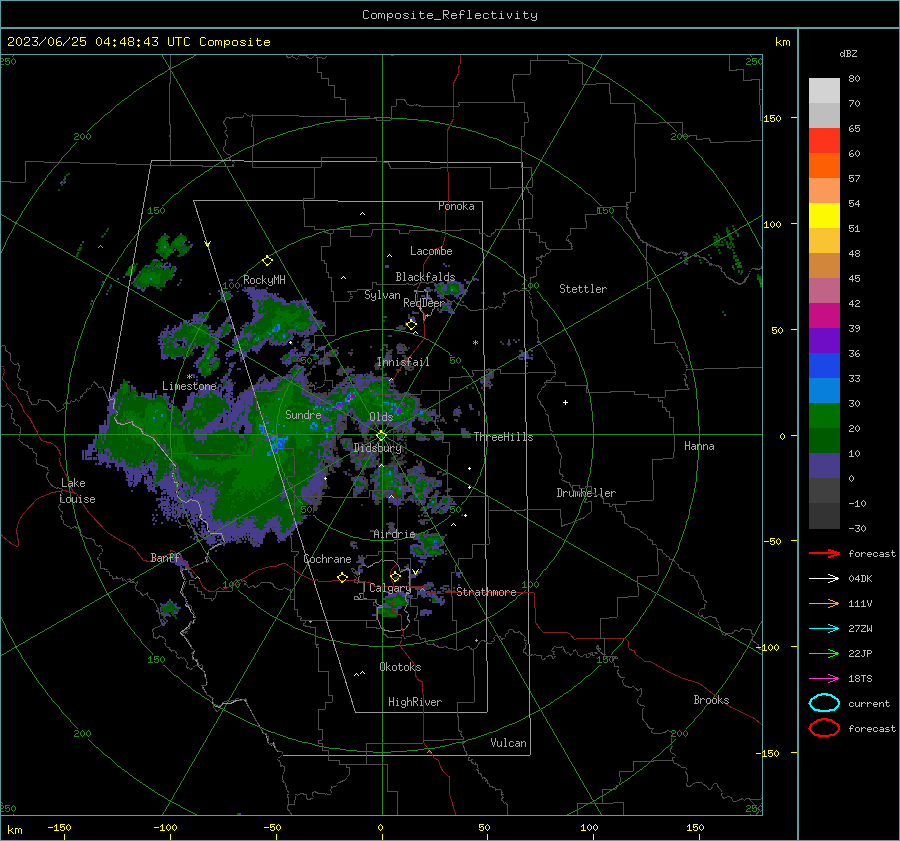
Task: Click the Lacombe city label
Action: (431, 251)
